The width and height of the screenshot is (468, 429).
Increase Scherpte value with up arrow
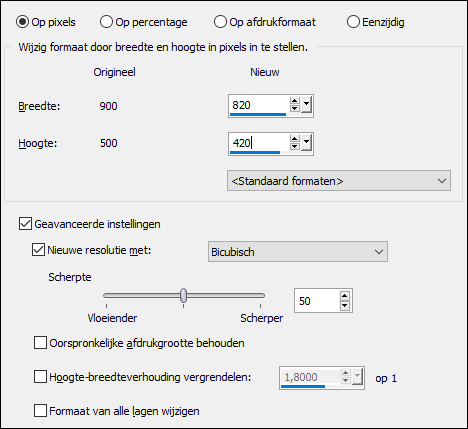[x=345, y=296]
